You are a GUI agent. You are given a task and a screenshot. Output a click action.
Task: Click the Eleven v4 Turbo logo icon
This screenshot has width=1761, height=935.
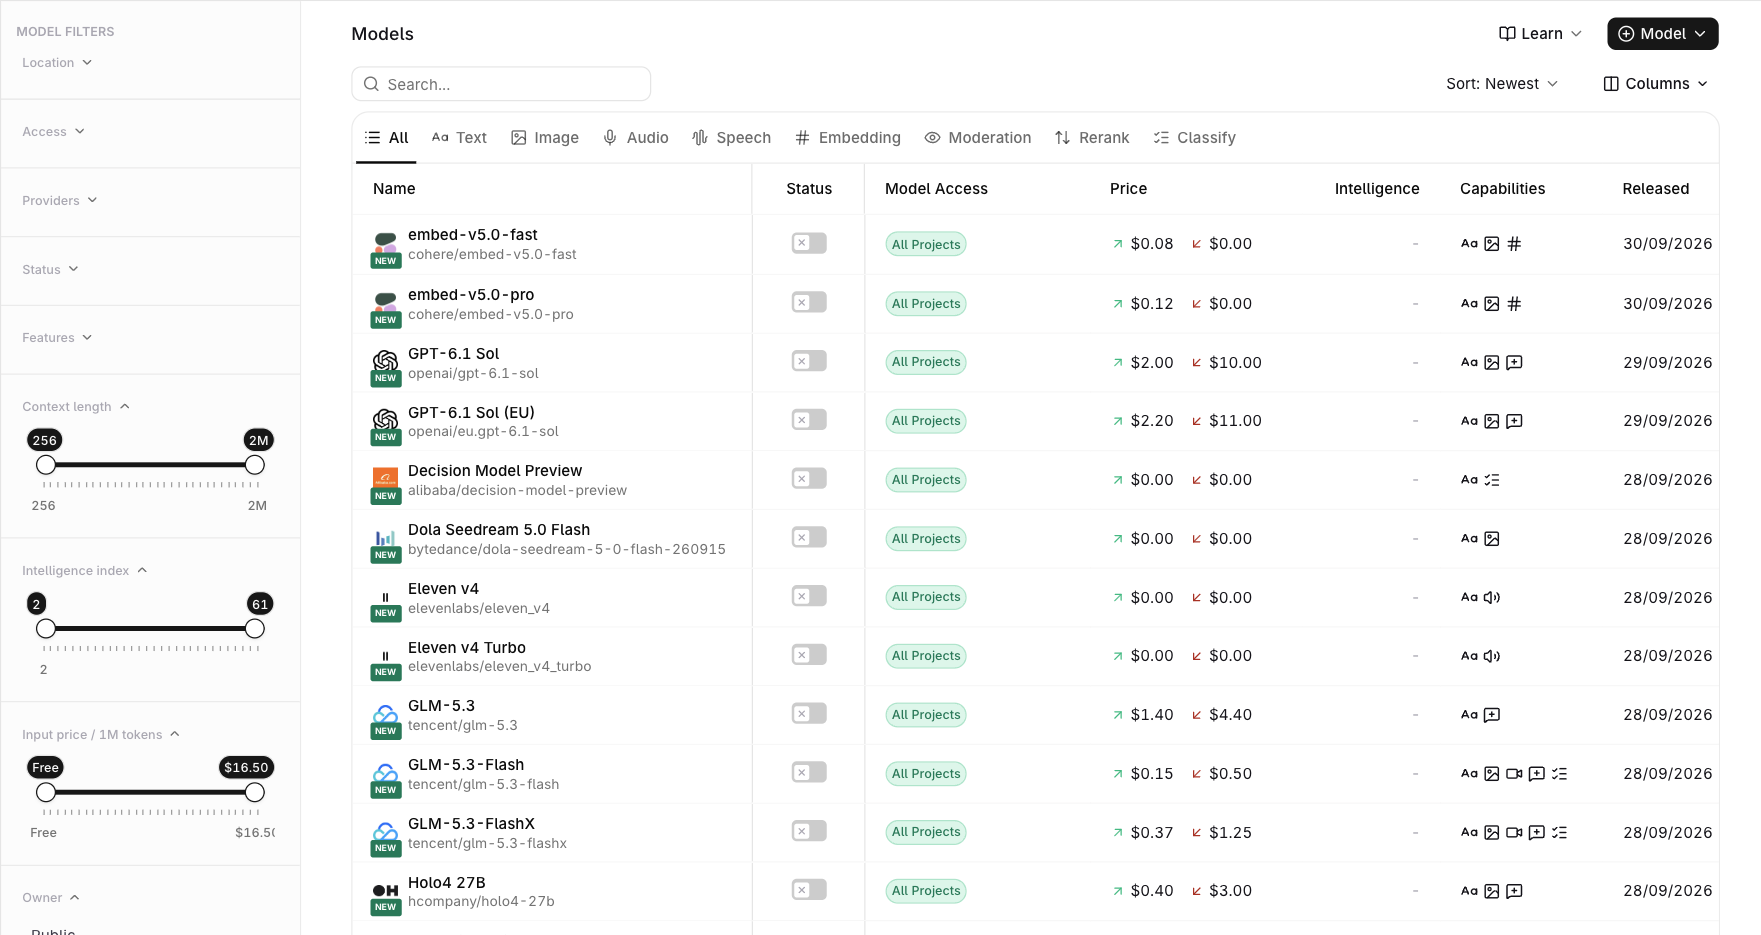pos(385,656)
